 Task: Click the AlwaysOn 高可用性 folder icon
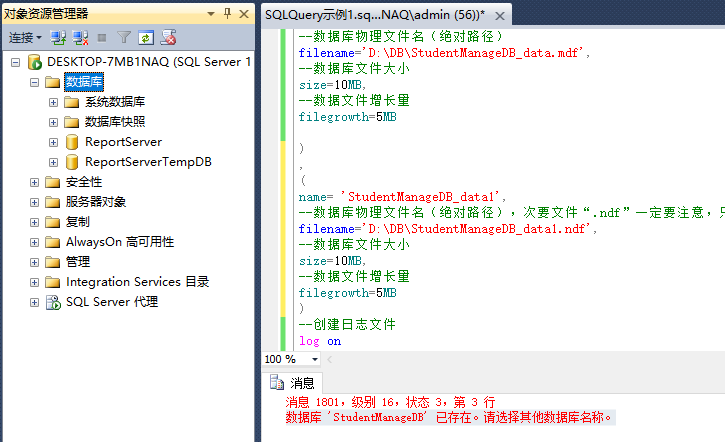53,242
